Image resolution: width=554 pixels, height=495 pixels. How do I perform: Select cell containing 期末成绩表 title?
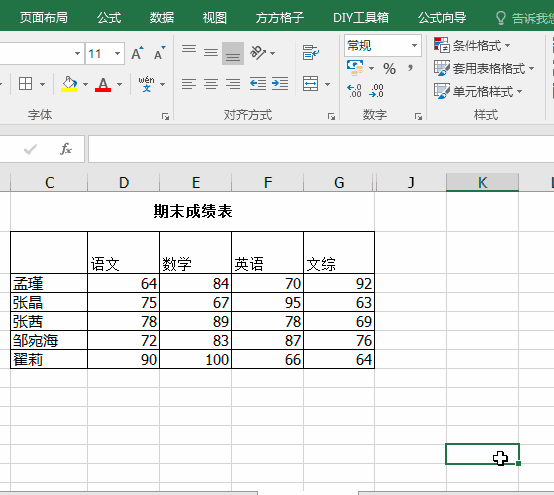coord(193,211)
